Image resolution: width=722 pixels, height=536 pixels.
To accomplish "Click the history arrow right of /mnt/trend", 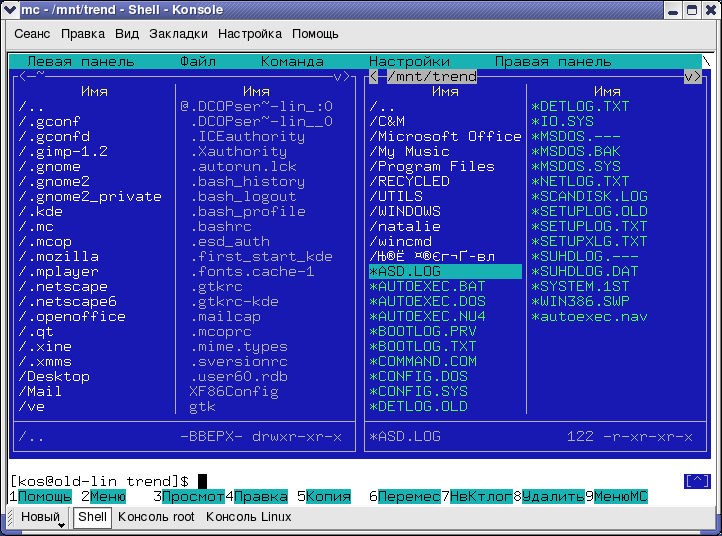I will (x=691, y=76).
